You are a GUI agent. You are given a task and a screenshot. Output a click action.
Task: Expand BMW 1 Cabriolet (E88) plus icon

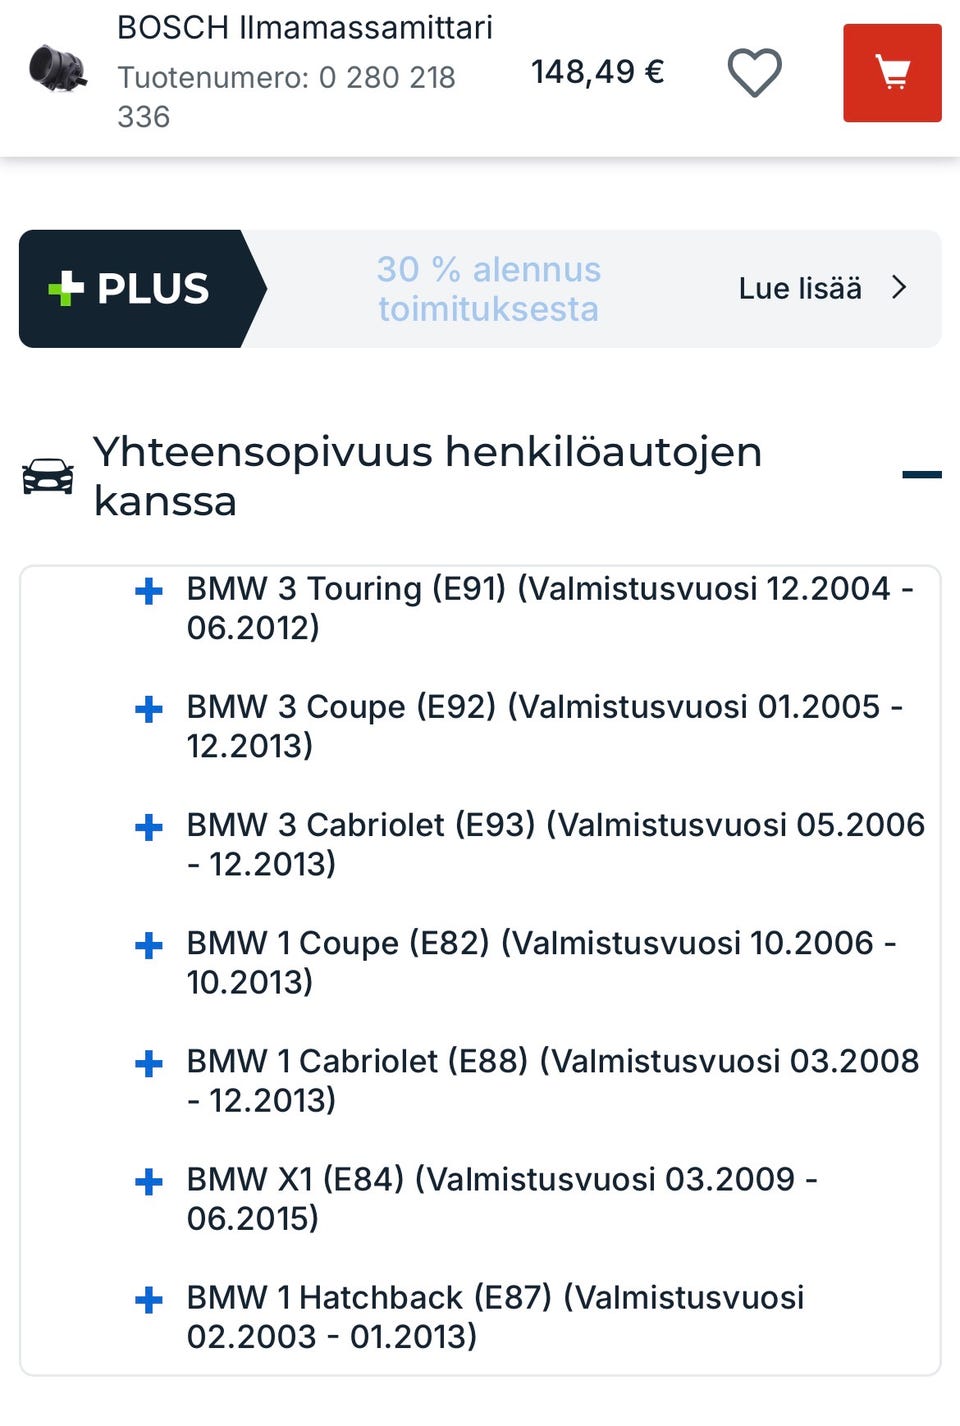pyautogui.click(x=149, y=1063)
